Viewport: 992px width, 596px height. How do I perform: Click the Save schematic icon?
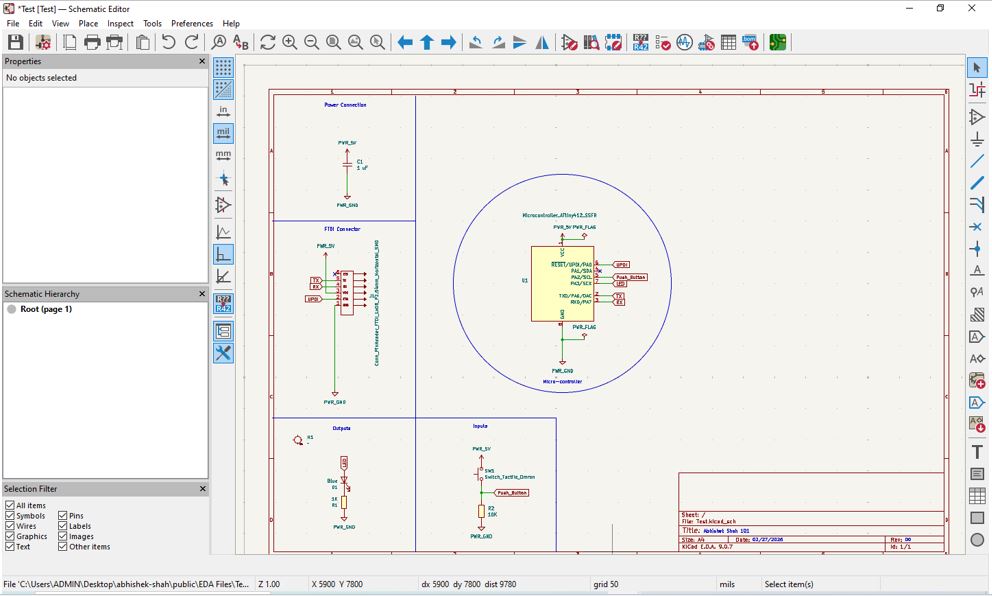point(15,42)
